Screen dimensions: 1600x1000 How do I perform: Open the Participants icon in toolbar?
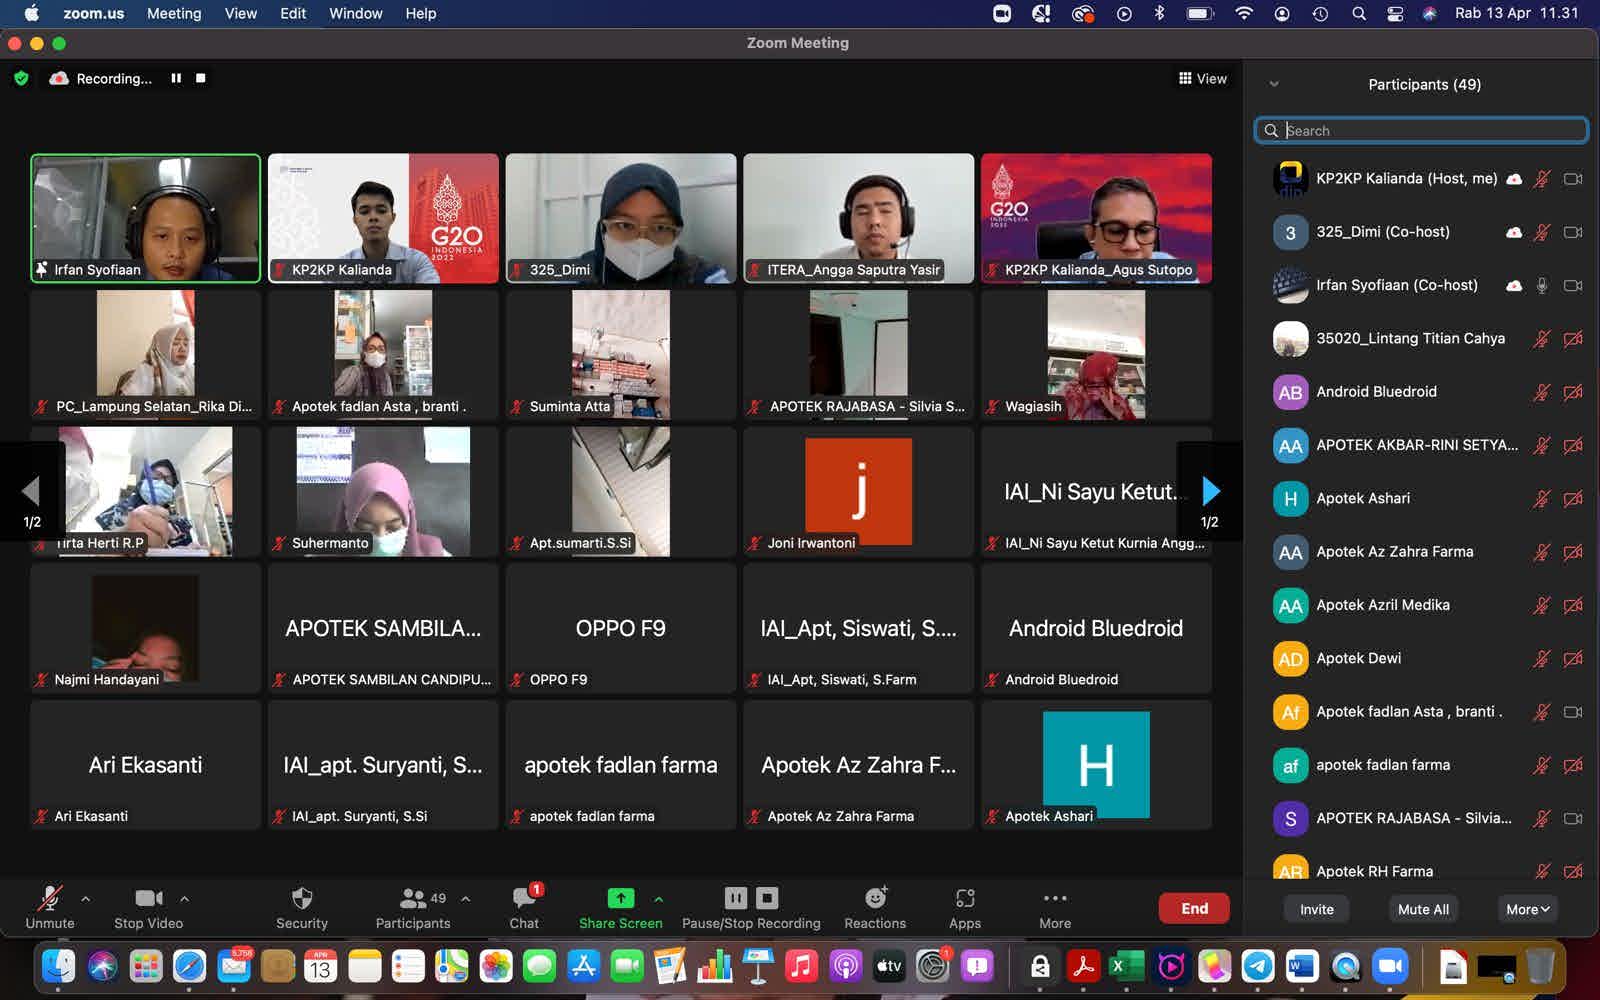[x=412, y=898]
